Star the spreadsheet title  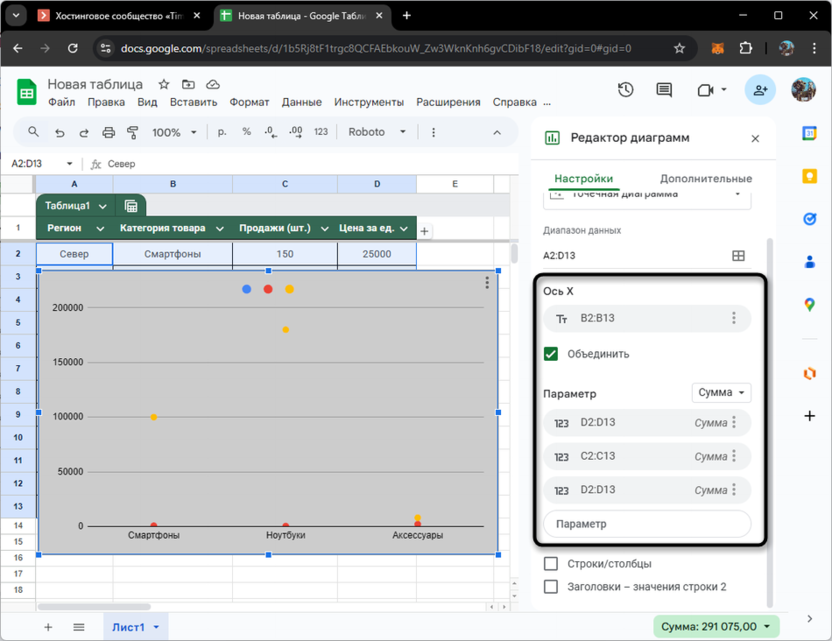point(164,85)
